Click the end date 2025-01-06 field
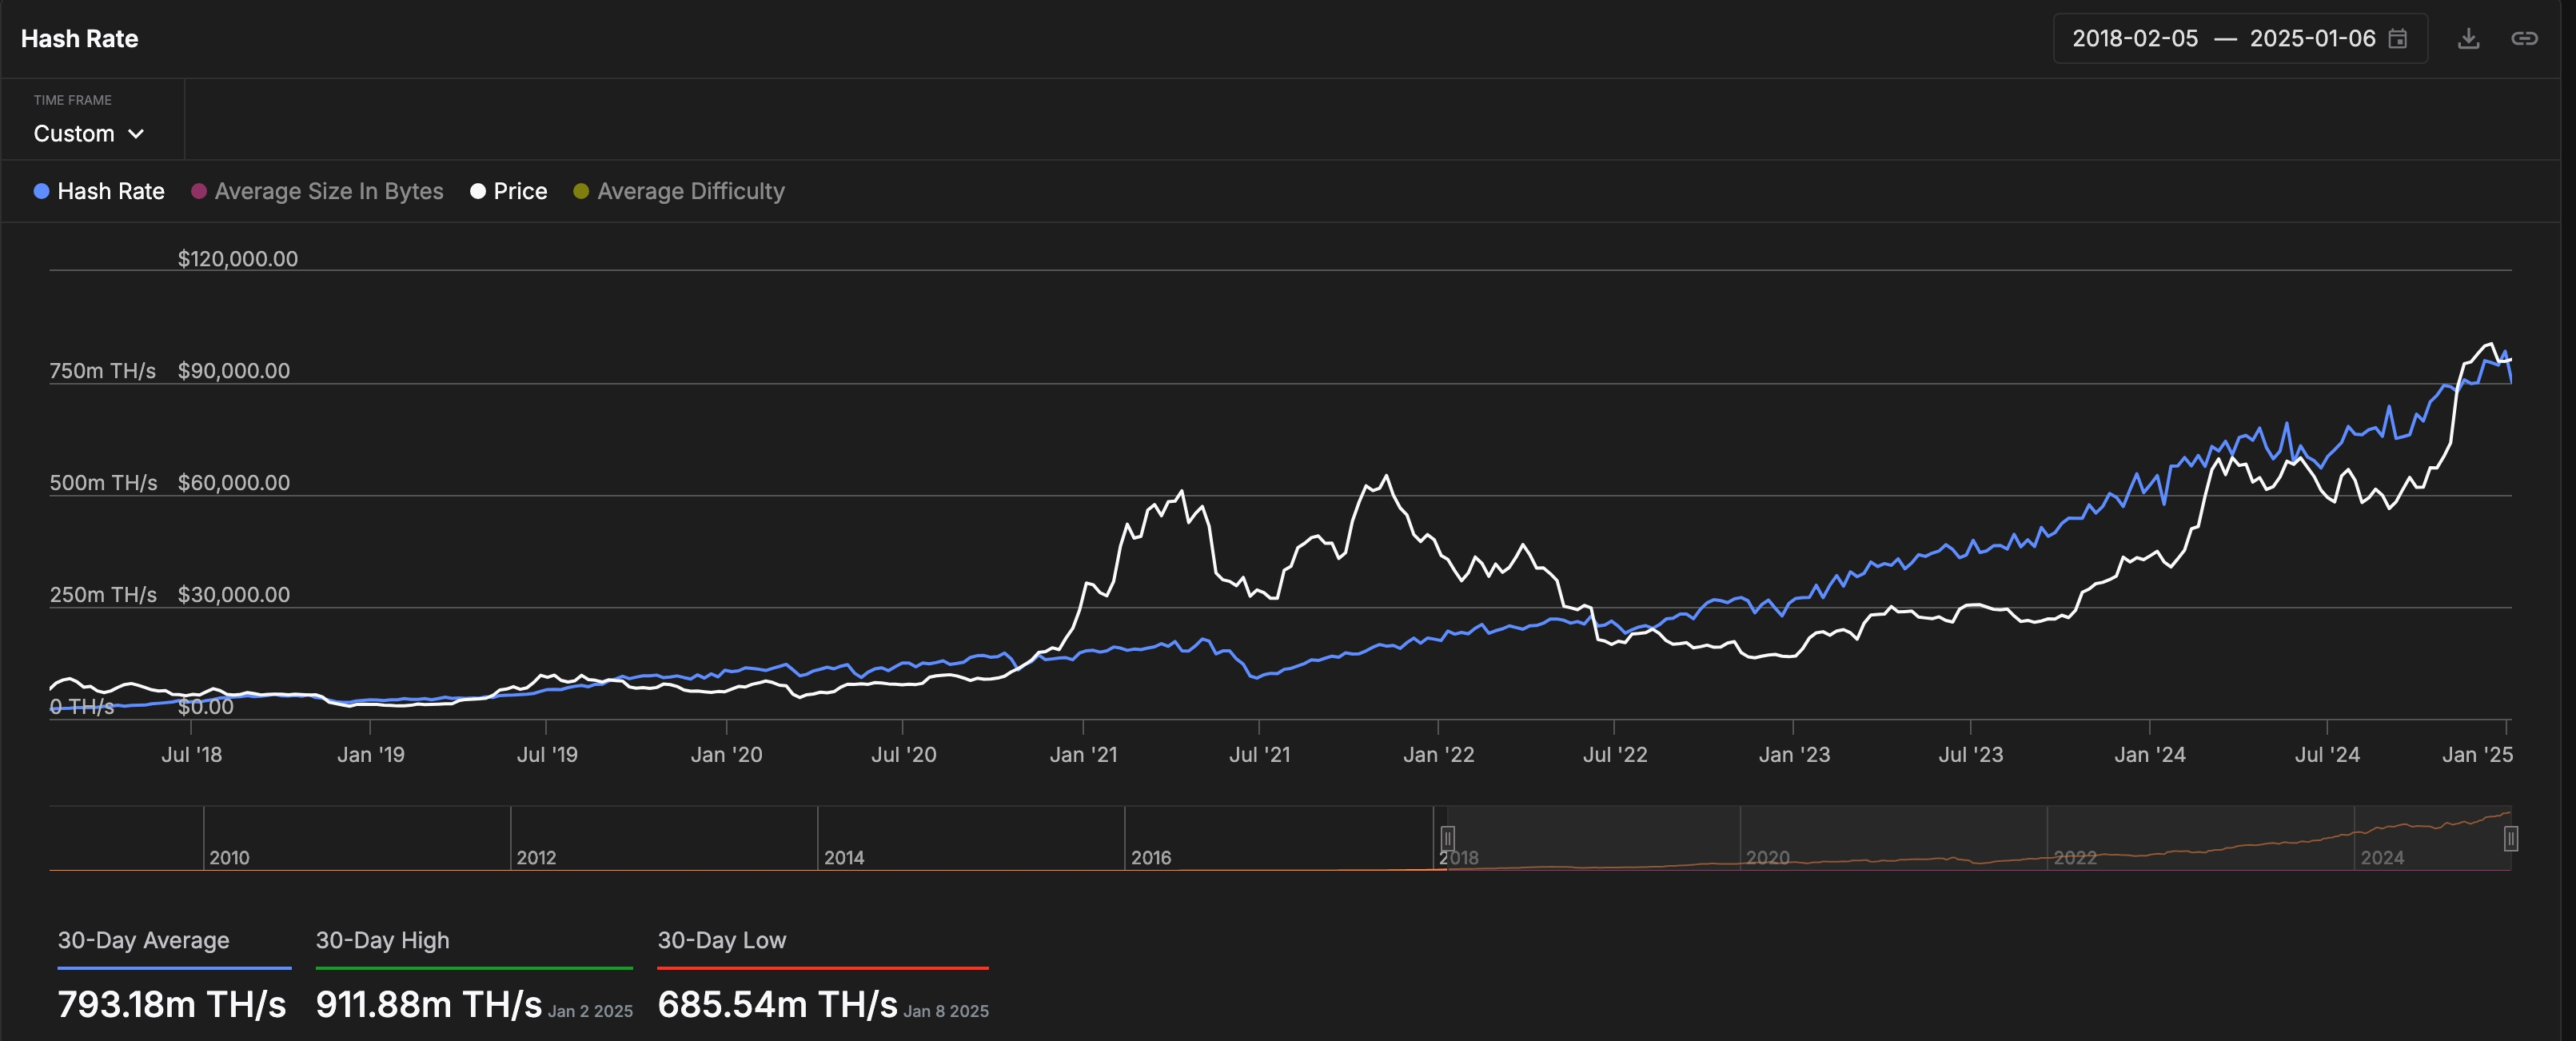The width and height of the screenshot is (2576, 1041). [x=2312, y=39]
